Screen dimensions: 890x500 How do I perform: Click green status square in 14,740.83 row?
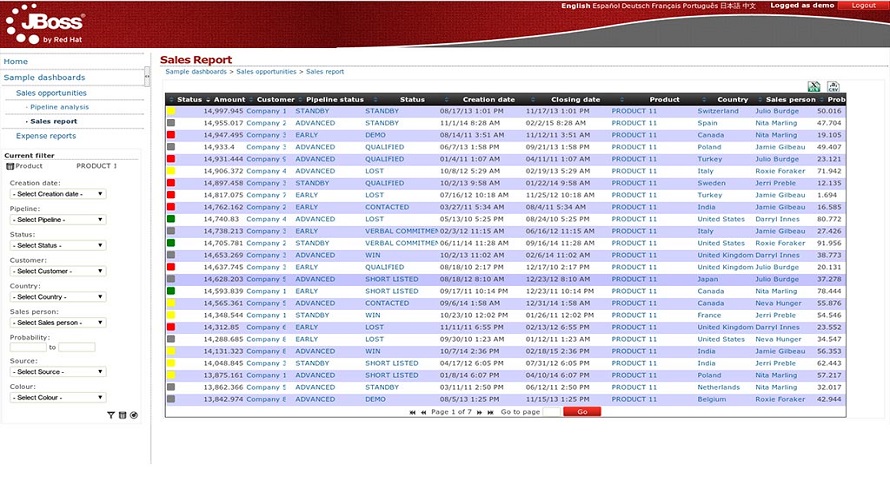(171, 219)
